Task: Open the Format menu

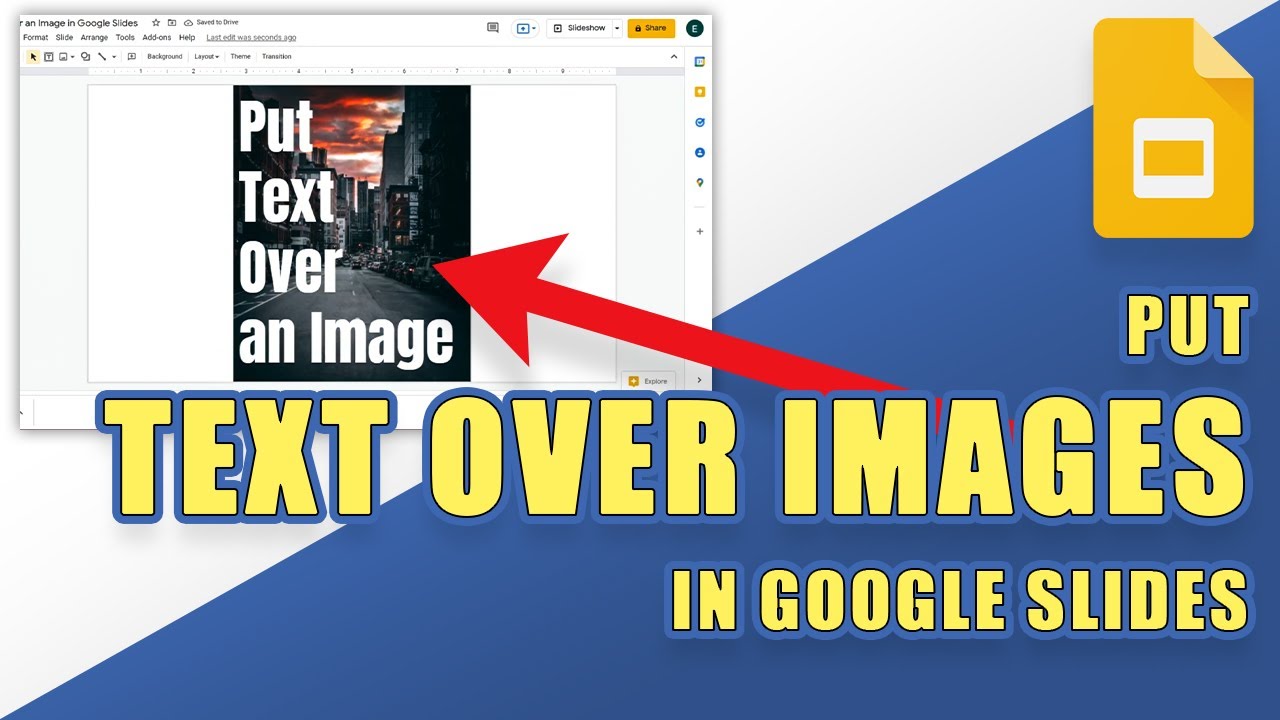Action: (x=35, y=38)
